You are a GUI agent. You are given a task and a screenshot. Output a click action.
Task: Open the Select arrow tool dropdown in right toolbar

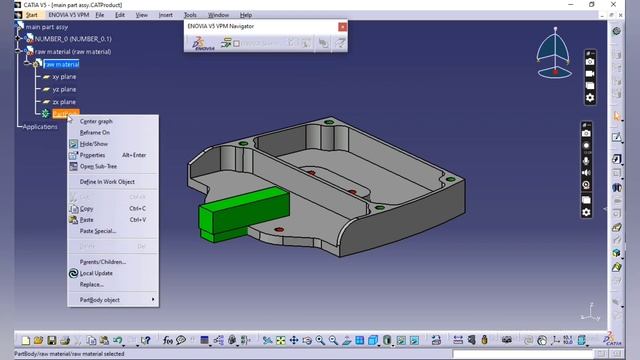622,121
